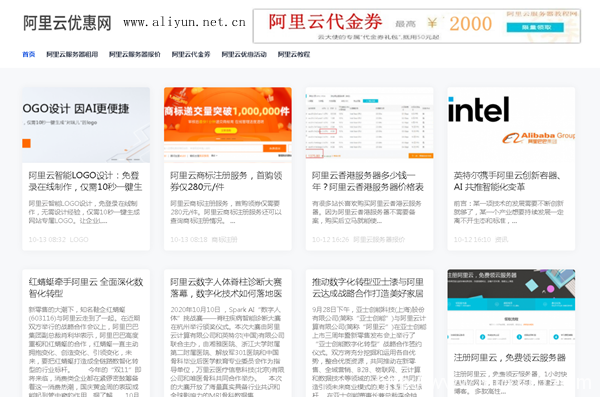Open the 首页 navigation menu item
This screenshot has height=397, width=600.
[x=29, y=54]
